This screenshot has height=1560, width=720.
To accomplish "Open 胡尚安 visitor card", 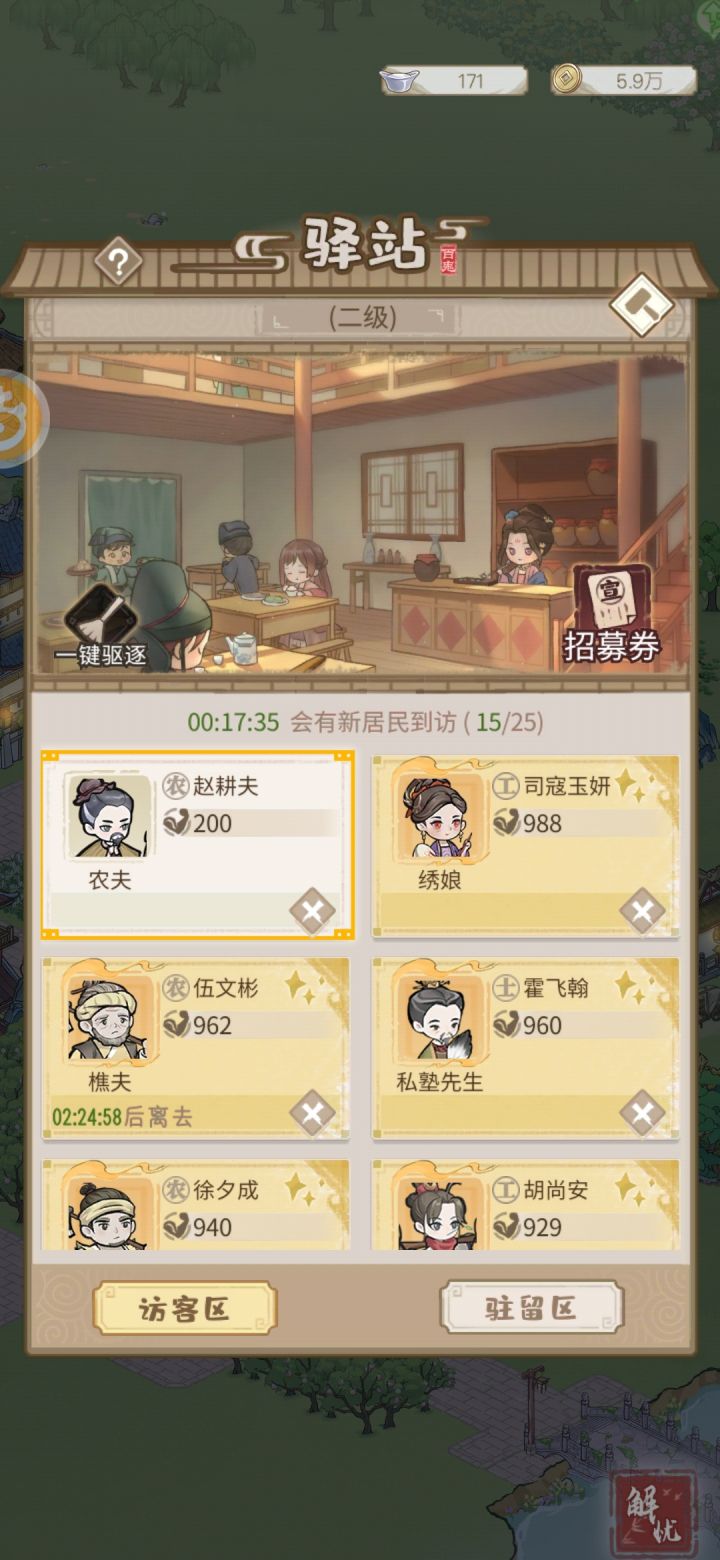I will (526, 1205).
